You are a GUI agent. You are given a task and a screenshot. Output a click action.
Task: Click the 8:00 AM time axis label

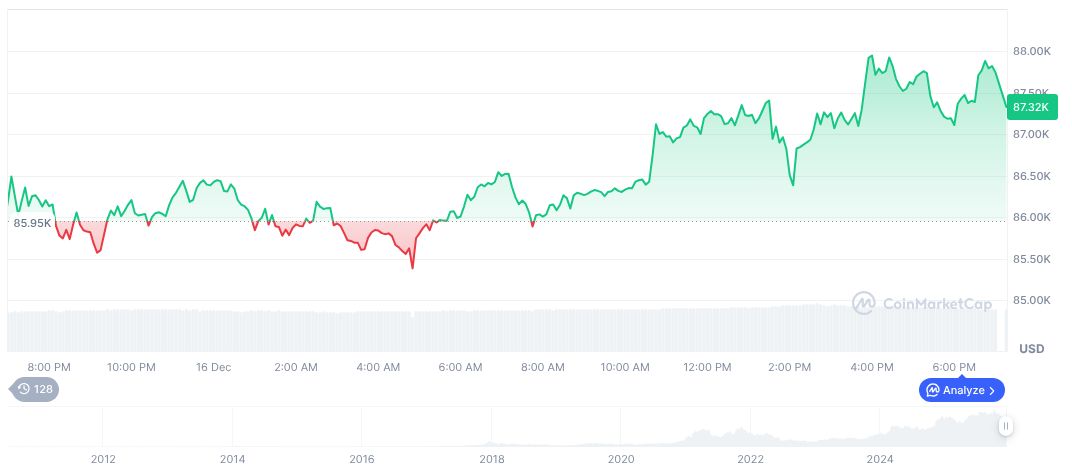(x=542, y=367)
